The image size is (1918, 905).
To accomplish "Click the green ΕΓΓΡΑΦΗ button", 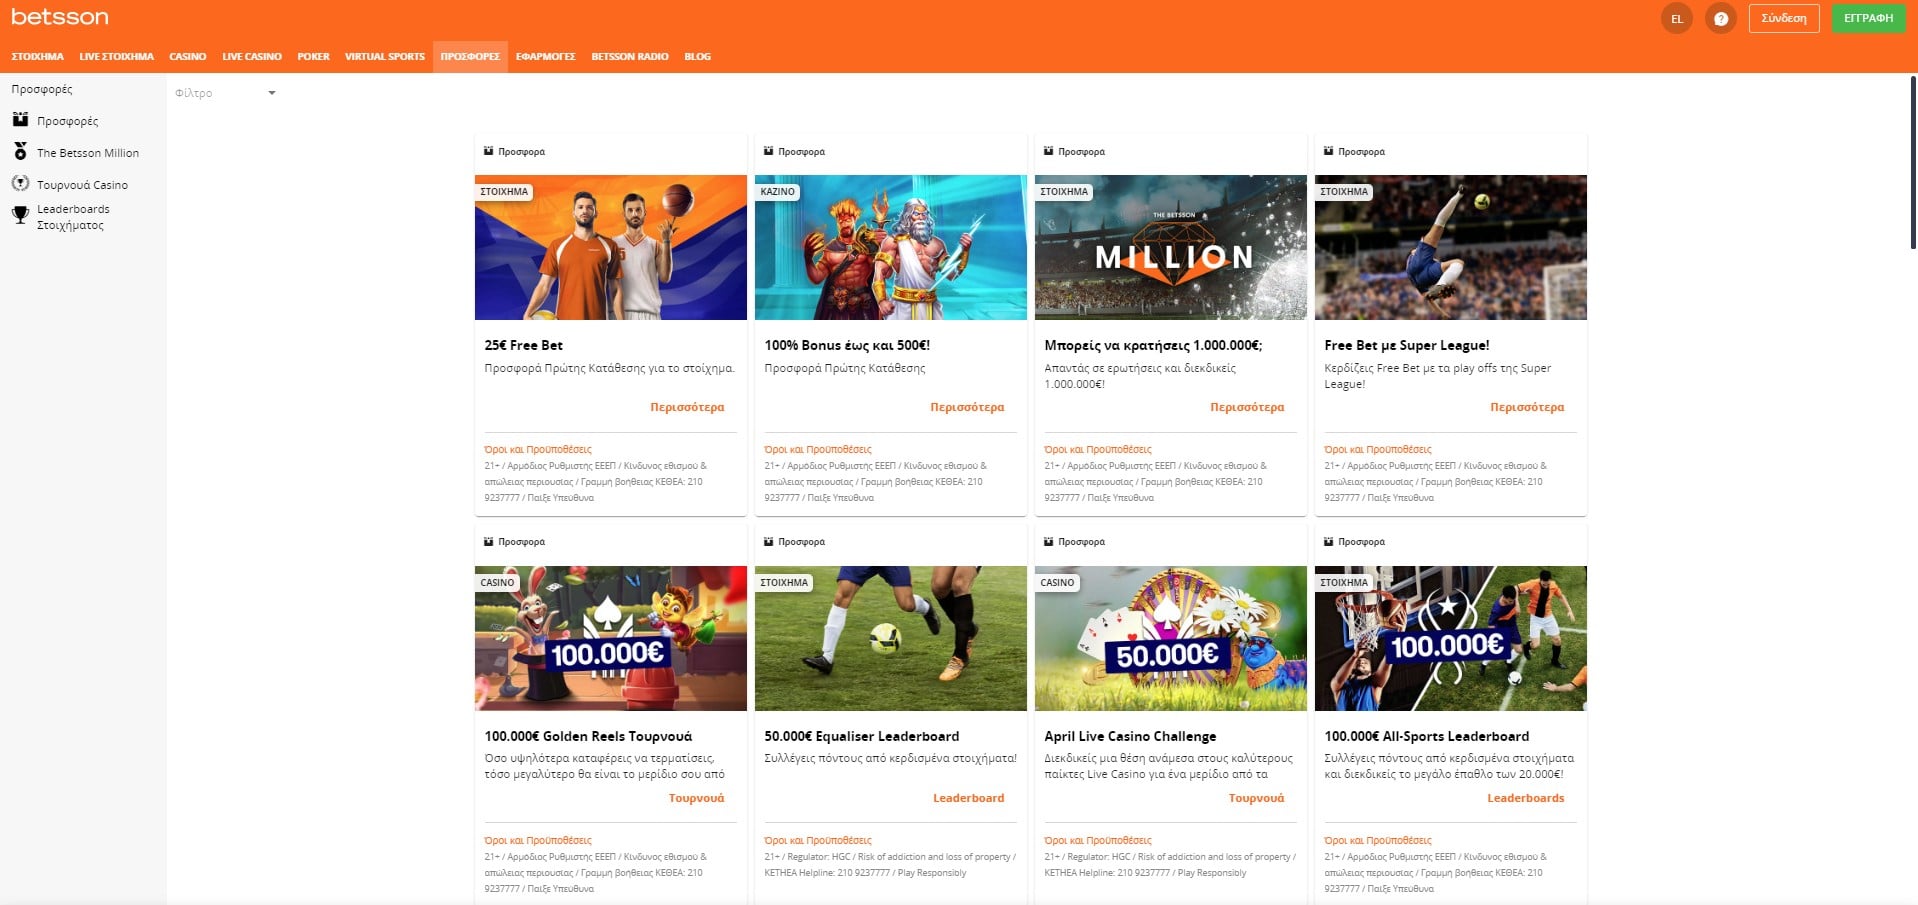I will (x=1869, y=18).
